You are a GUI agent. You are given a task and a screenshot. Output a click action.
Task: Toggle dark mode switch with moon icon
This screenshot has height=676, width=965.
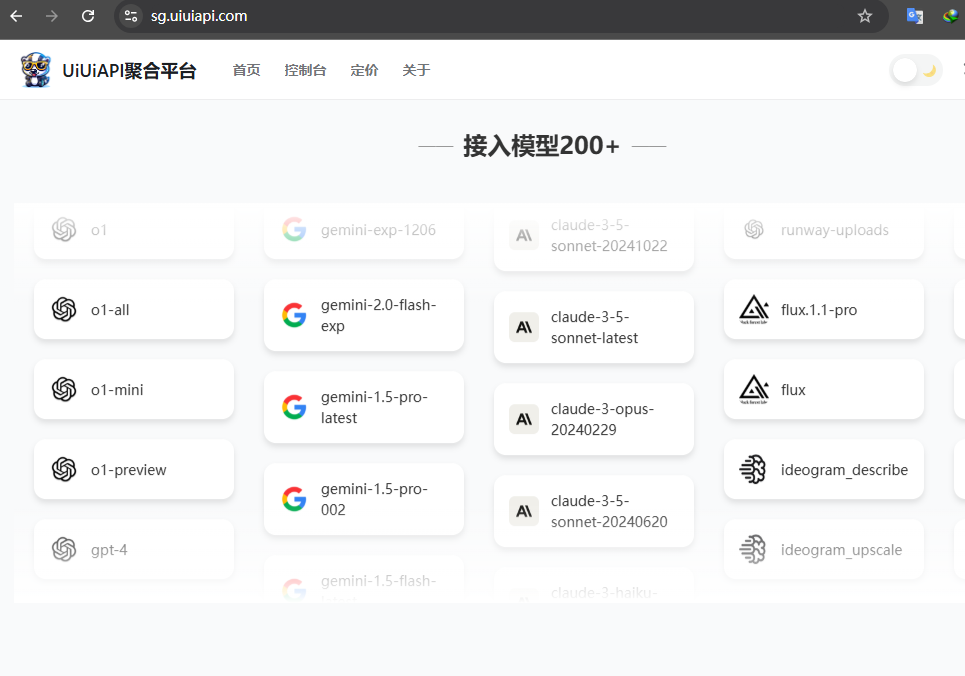916,70
